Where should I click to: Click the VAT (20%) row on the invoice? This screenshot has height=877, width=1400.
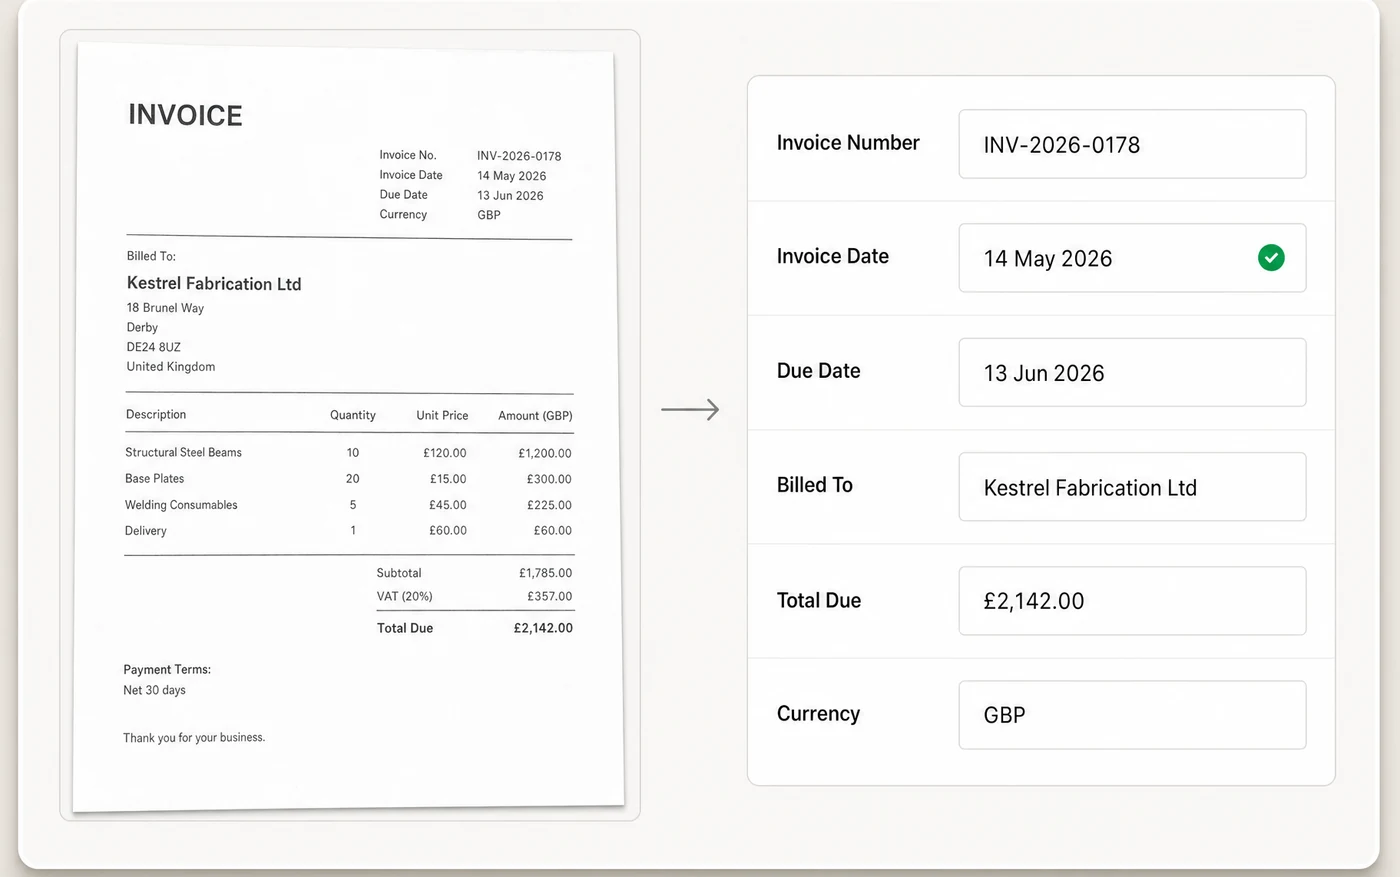(x=474, y=596)
